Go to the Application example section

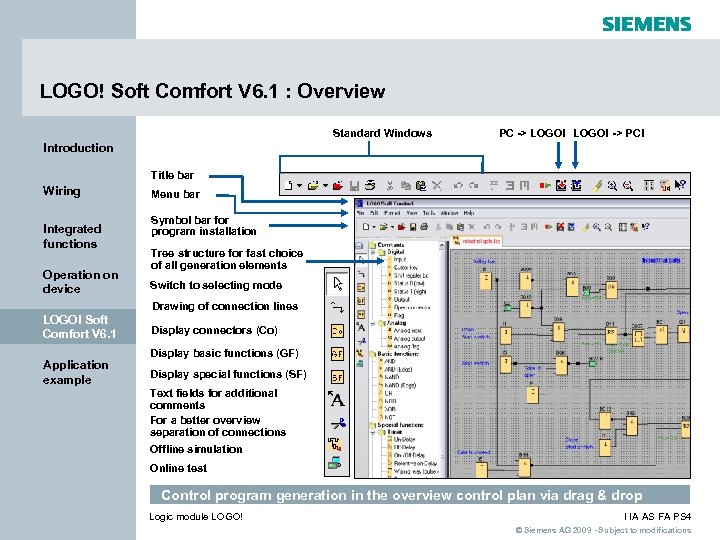click(76, 372)
